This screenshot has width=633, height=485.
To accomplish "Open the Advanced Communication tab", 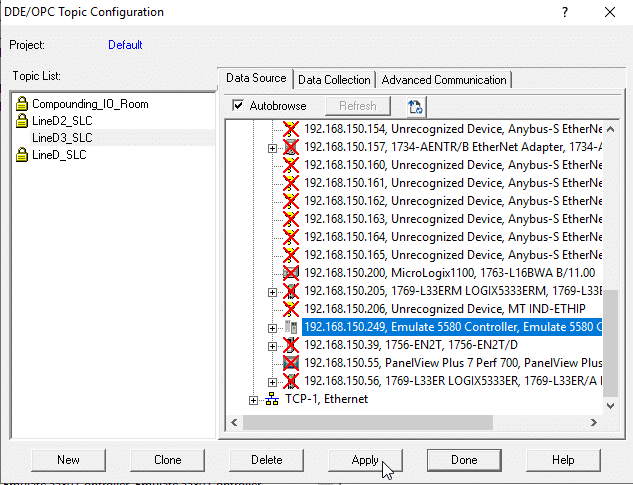I will 444,80.
